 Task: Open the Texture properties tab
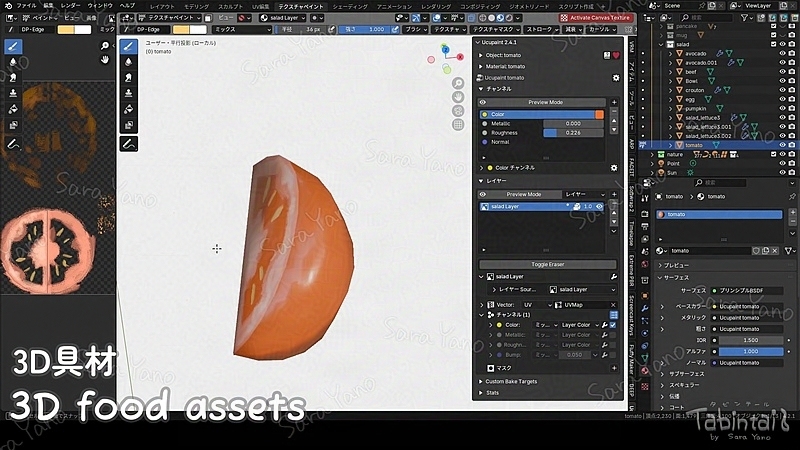645,386
